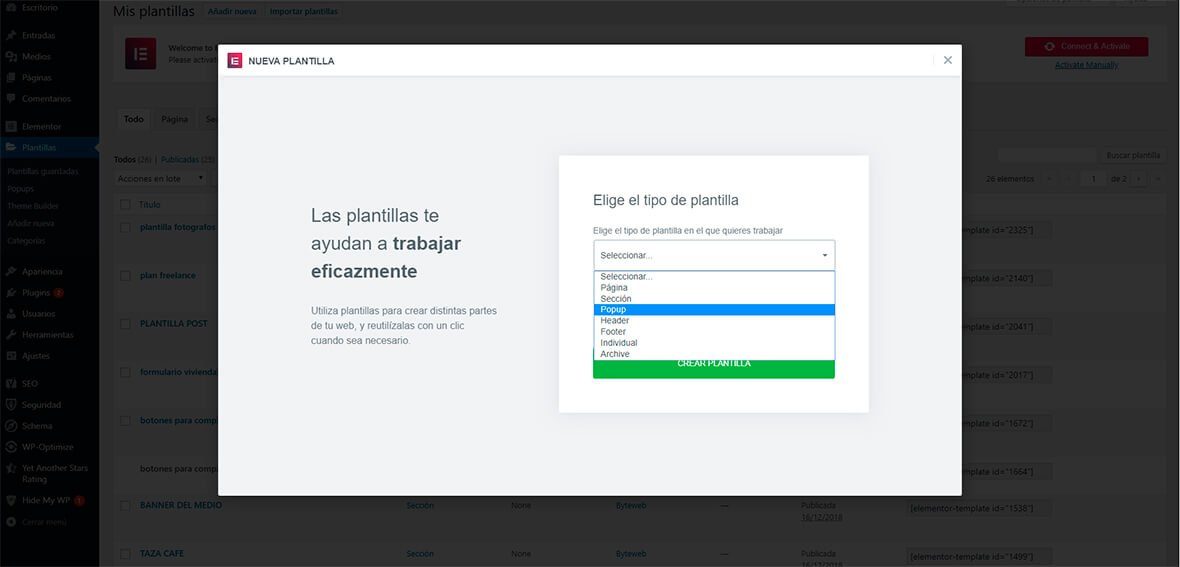
Task: Open Herramientas wrench icon in sidebar
Action: [11, 334]
